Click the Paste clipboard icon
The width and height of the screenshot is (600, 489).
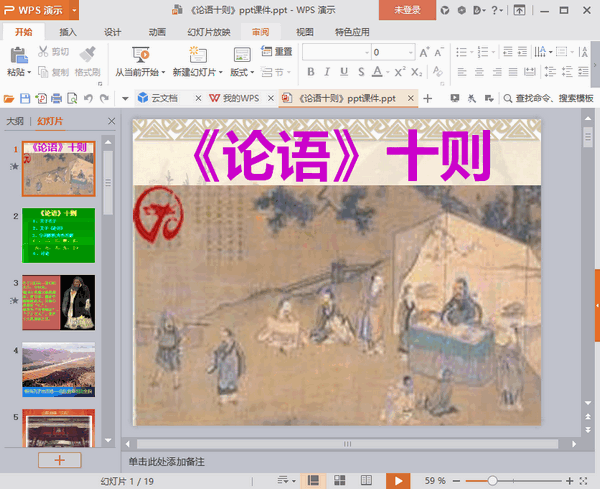19,55
